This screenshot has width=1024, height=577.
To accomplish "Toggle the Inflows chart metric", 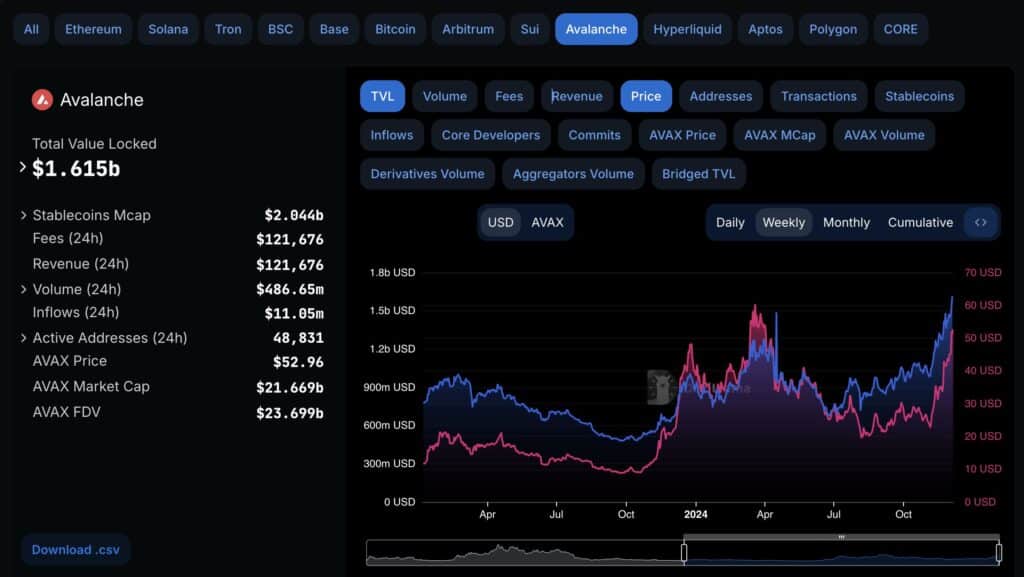I will click(392, 135).
